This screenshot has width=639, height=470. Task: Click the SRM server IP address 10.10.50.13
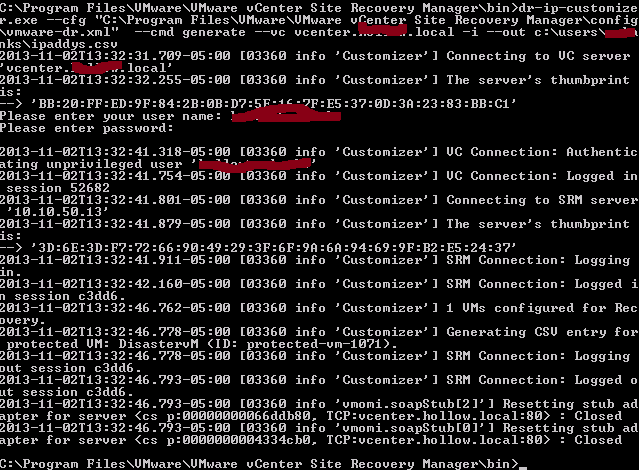(57, 212)
